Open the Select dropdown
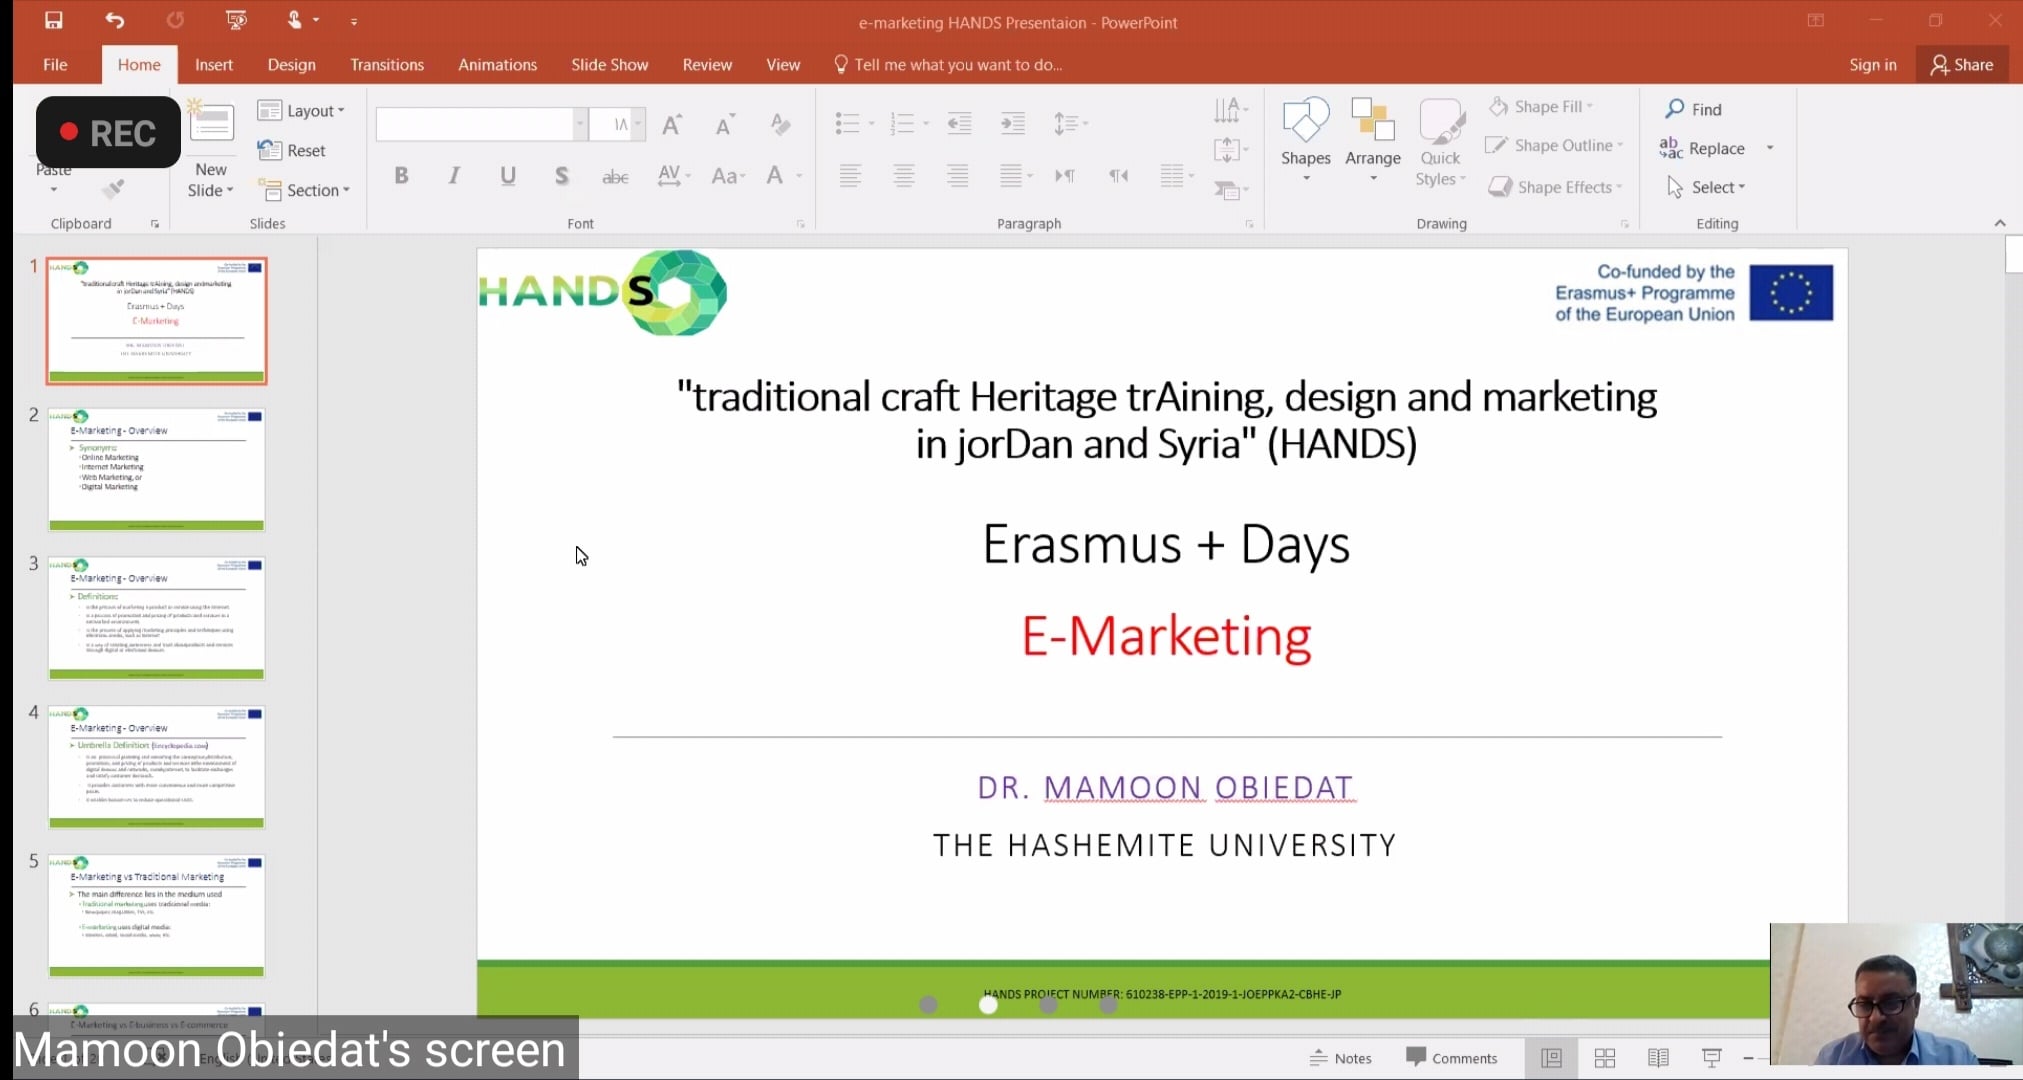Image resolution: width=2023 pixels, height=1080 pixels. 1706,187
